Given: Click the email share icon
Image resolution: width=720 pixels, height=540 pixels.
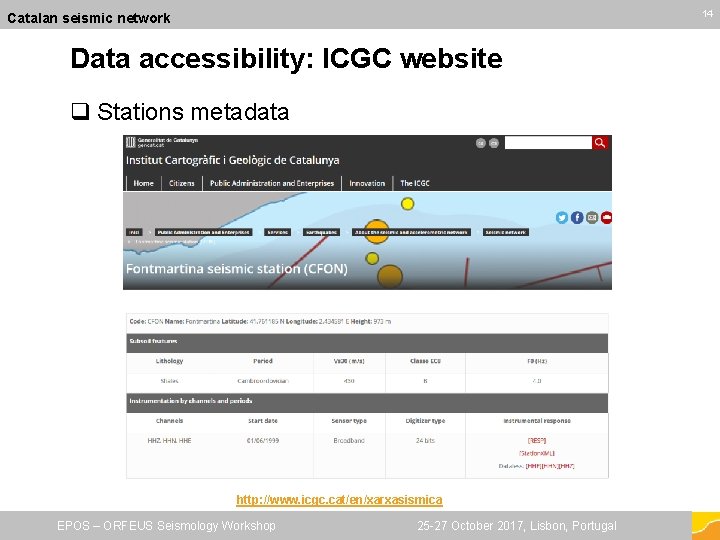Looking at the screenshot, I should coord(592,218).
